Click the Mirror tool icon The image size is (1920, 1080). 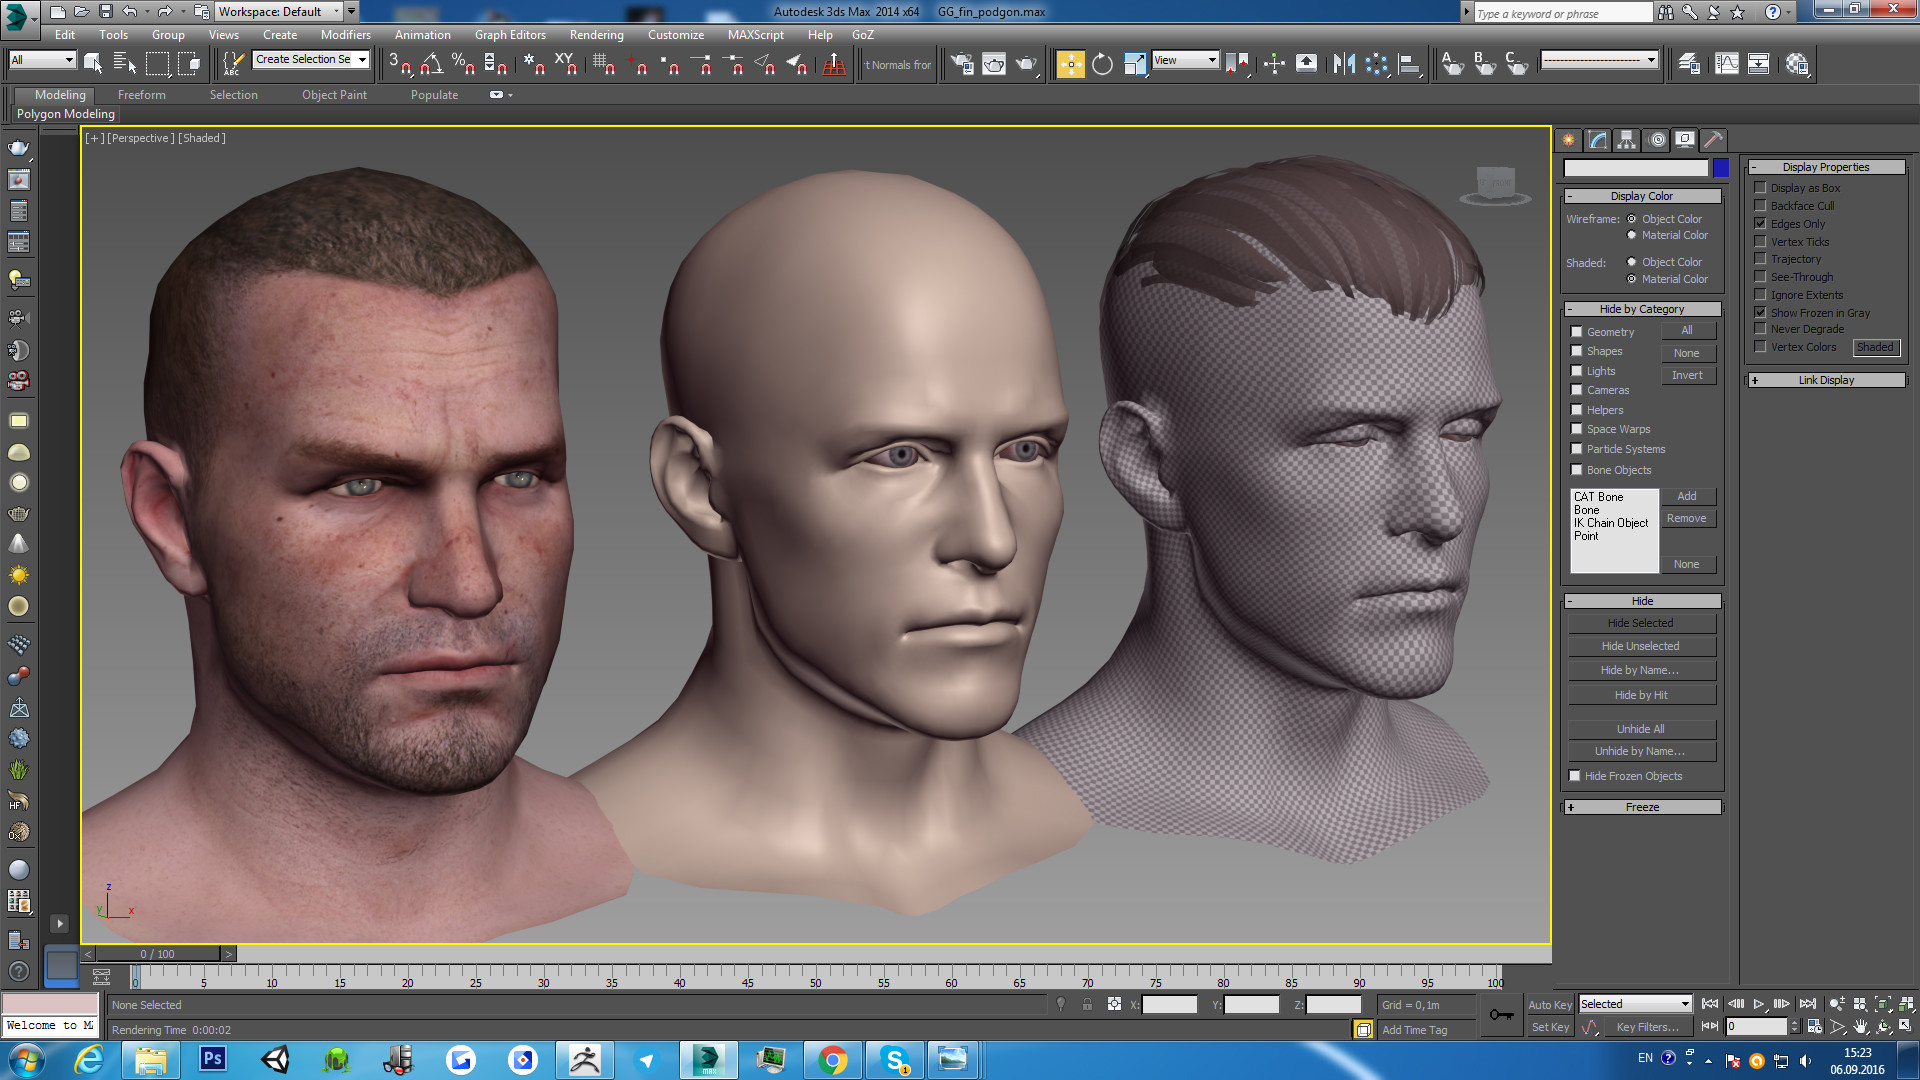[x=1342, y=63]
